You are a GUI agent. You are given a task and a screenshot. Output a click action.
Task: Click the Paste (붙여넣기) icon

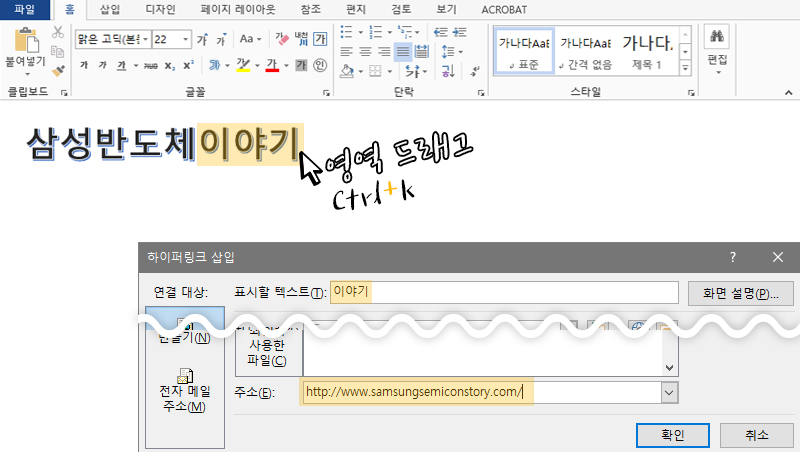[x=26, y=40]
